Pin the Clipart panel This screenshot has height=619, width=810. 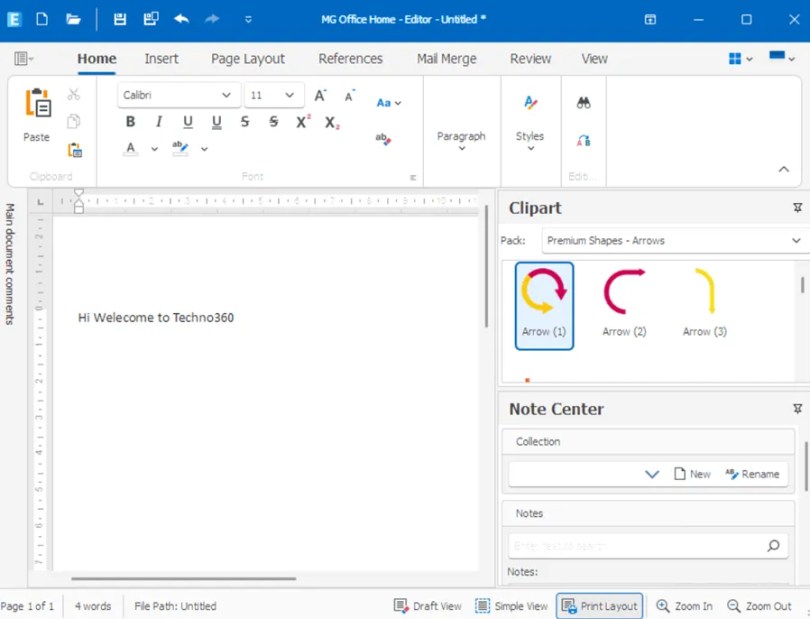tap(798, 208)
